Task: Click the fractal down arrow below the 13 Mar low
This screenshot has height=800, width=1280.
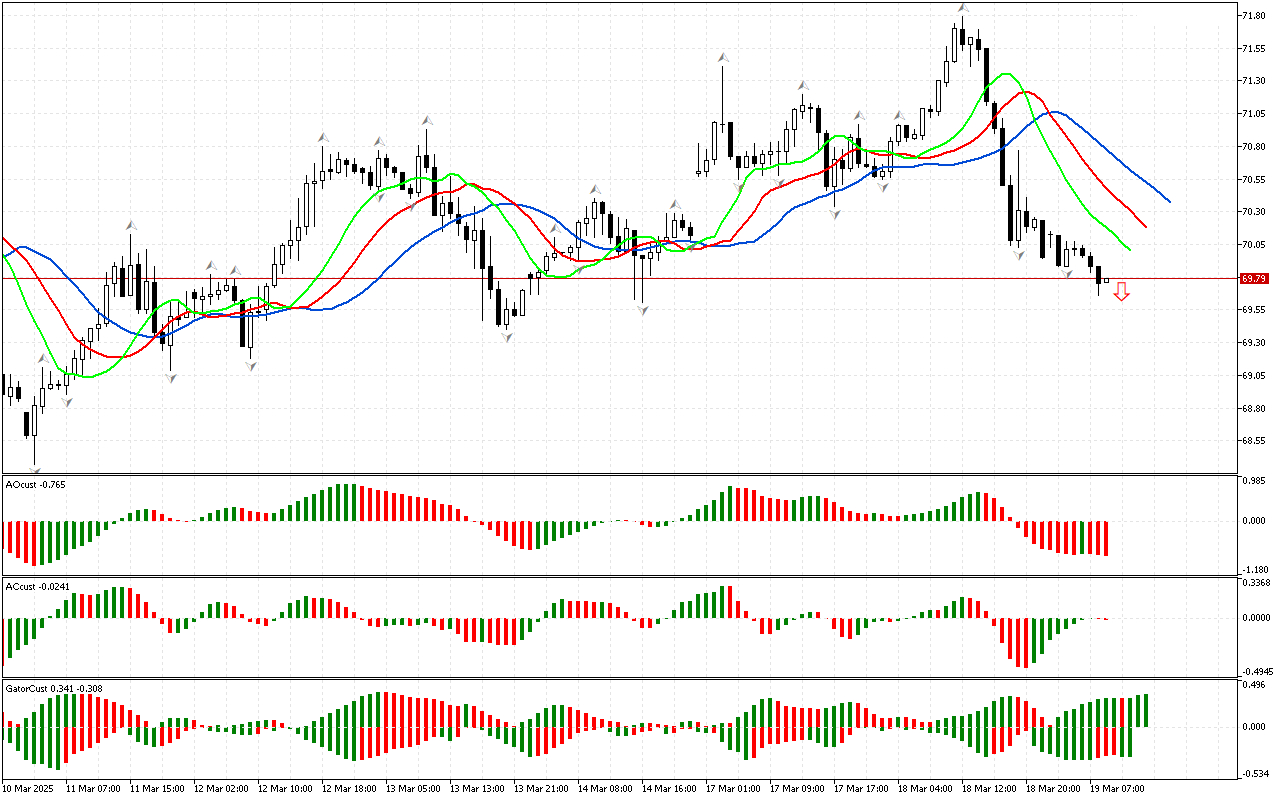Action: tap(507, 337)
